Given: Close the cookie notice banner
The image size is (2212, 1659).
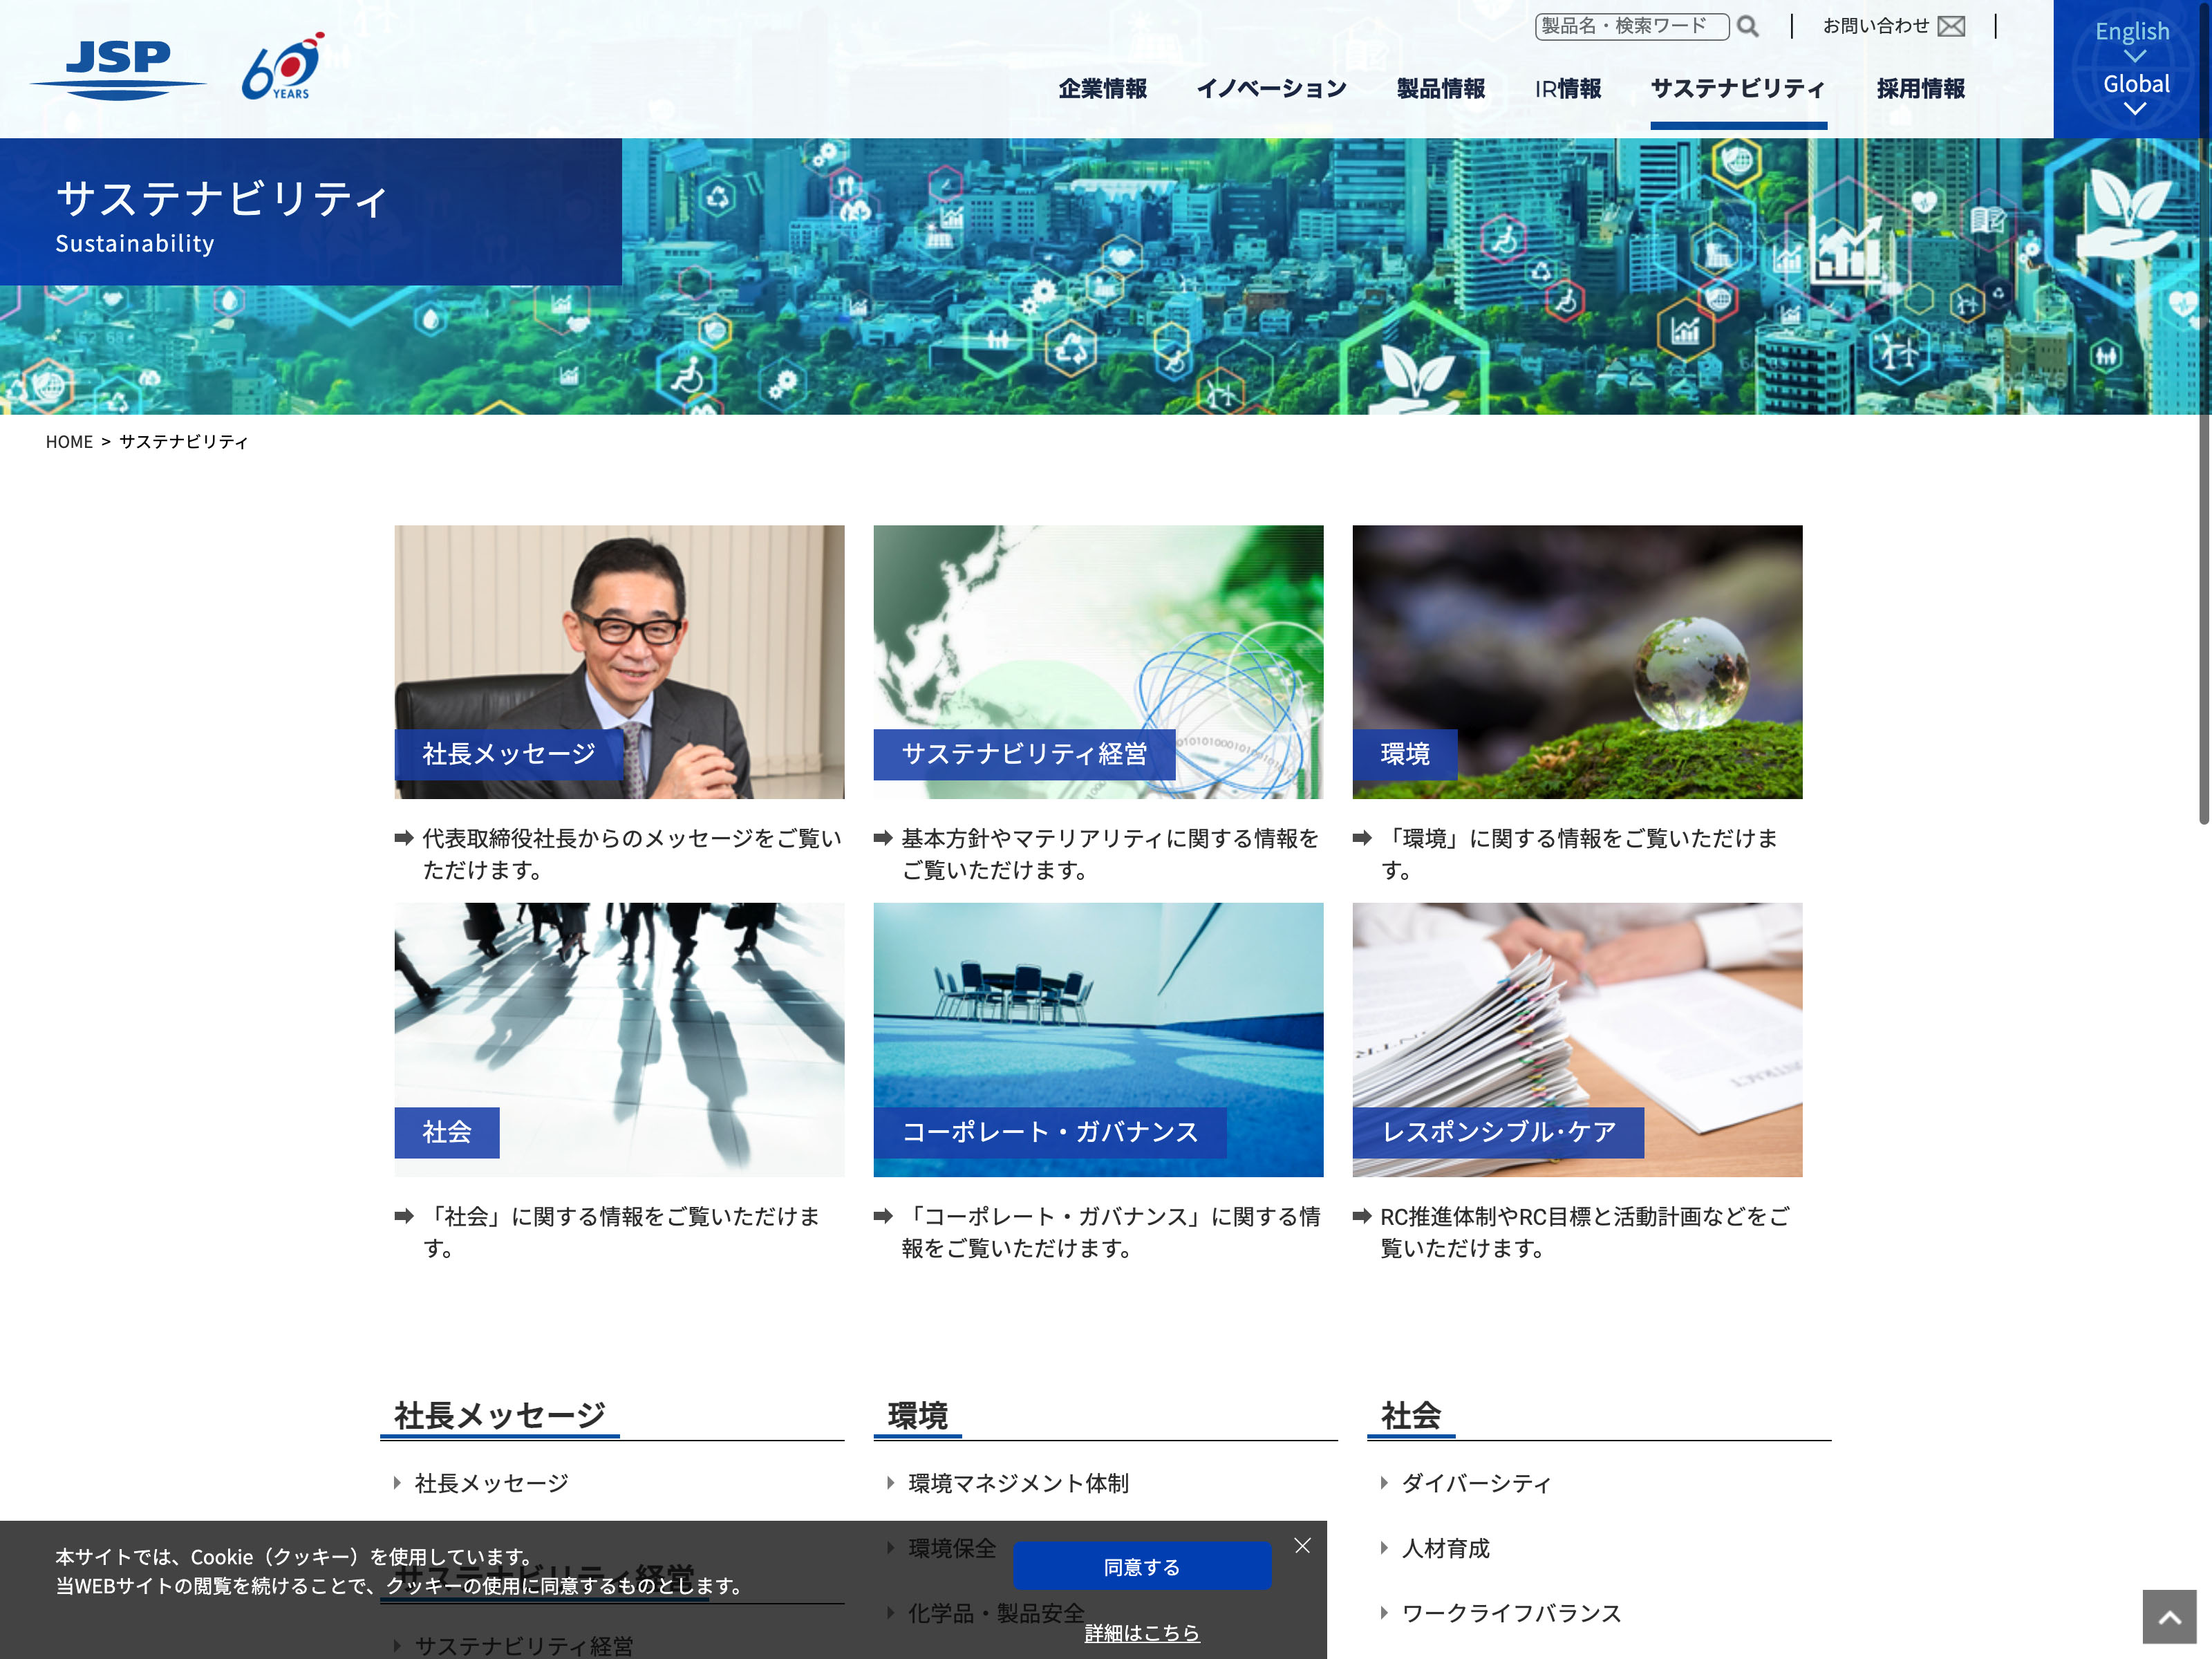Looking at the screenshot, I should click(1302, 1546).
